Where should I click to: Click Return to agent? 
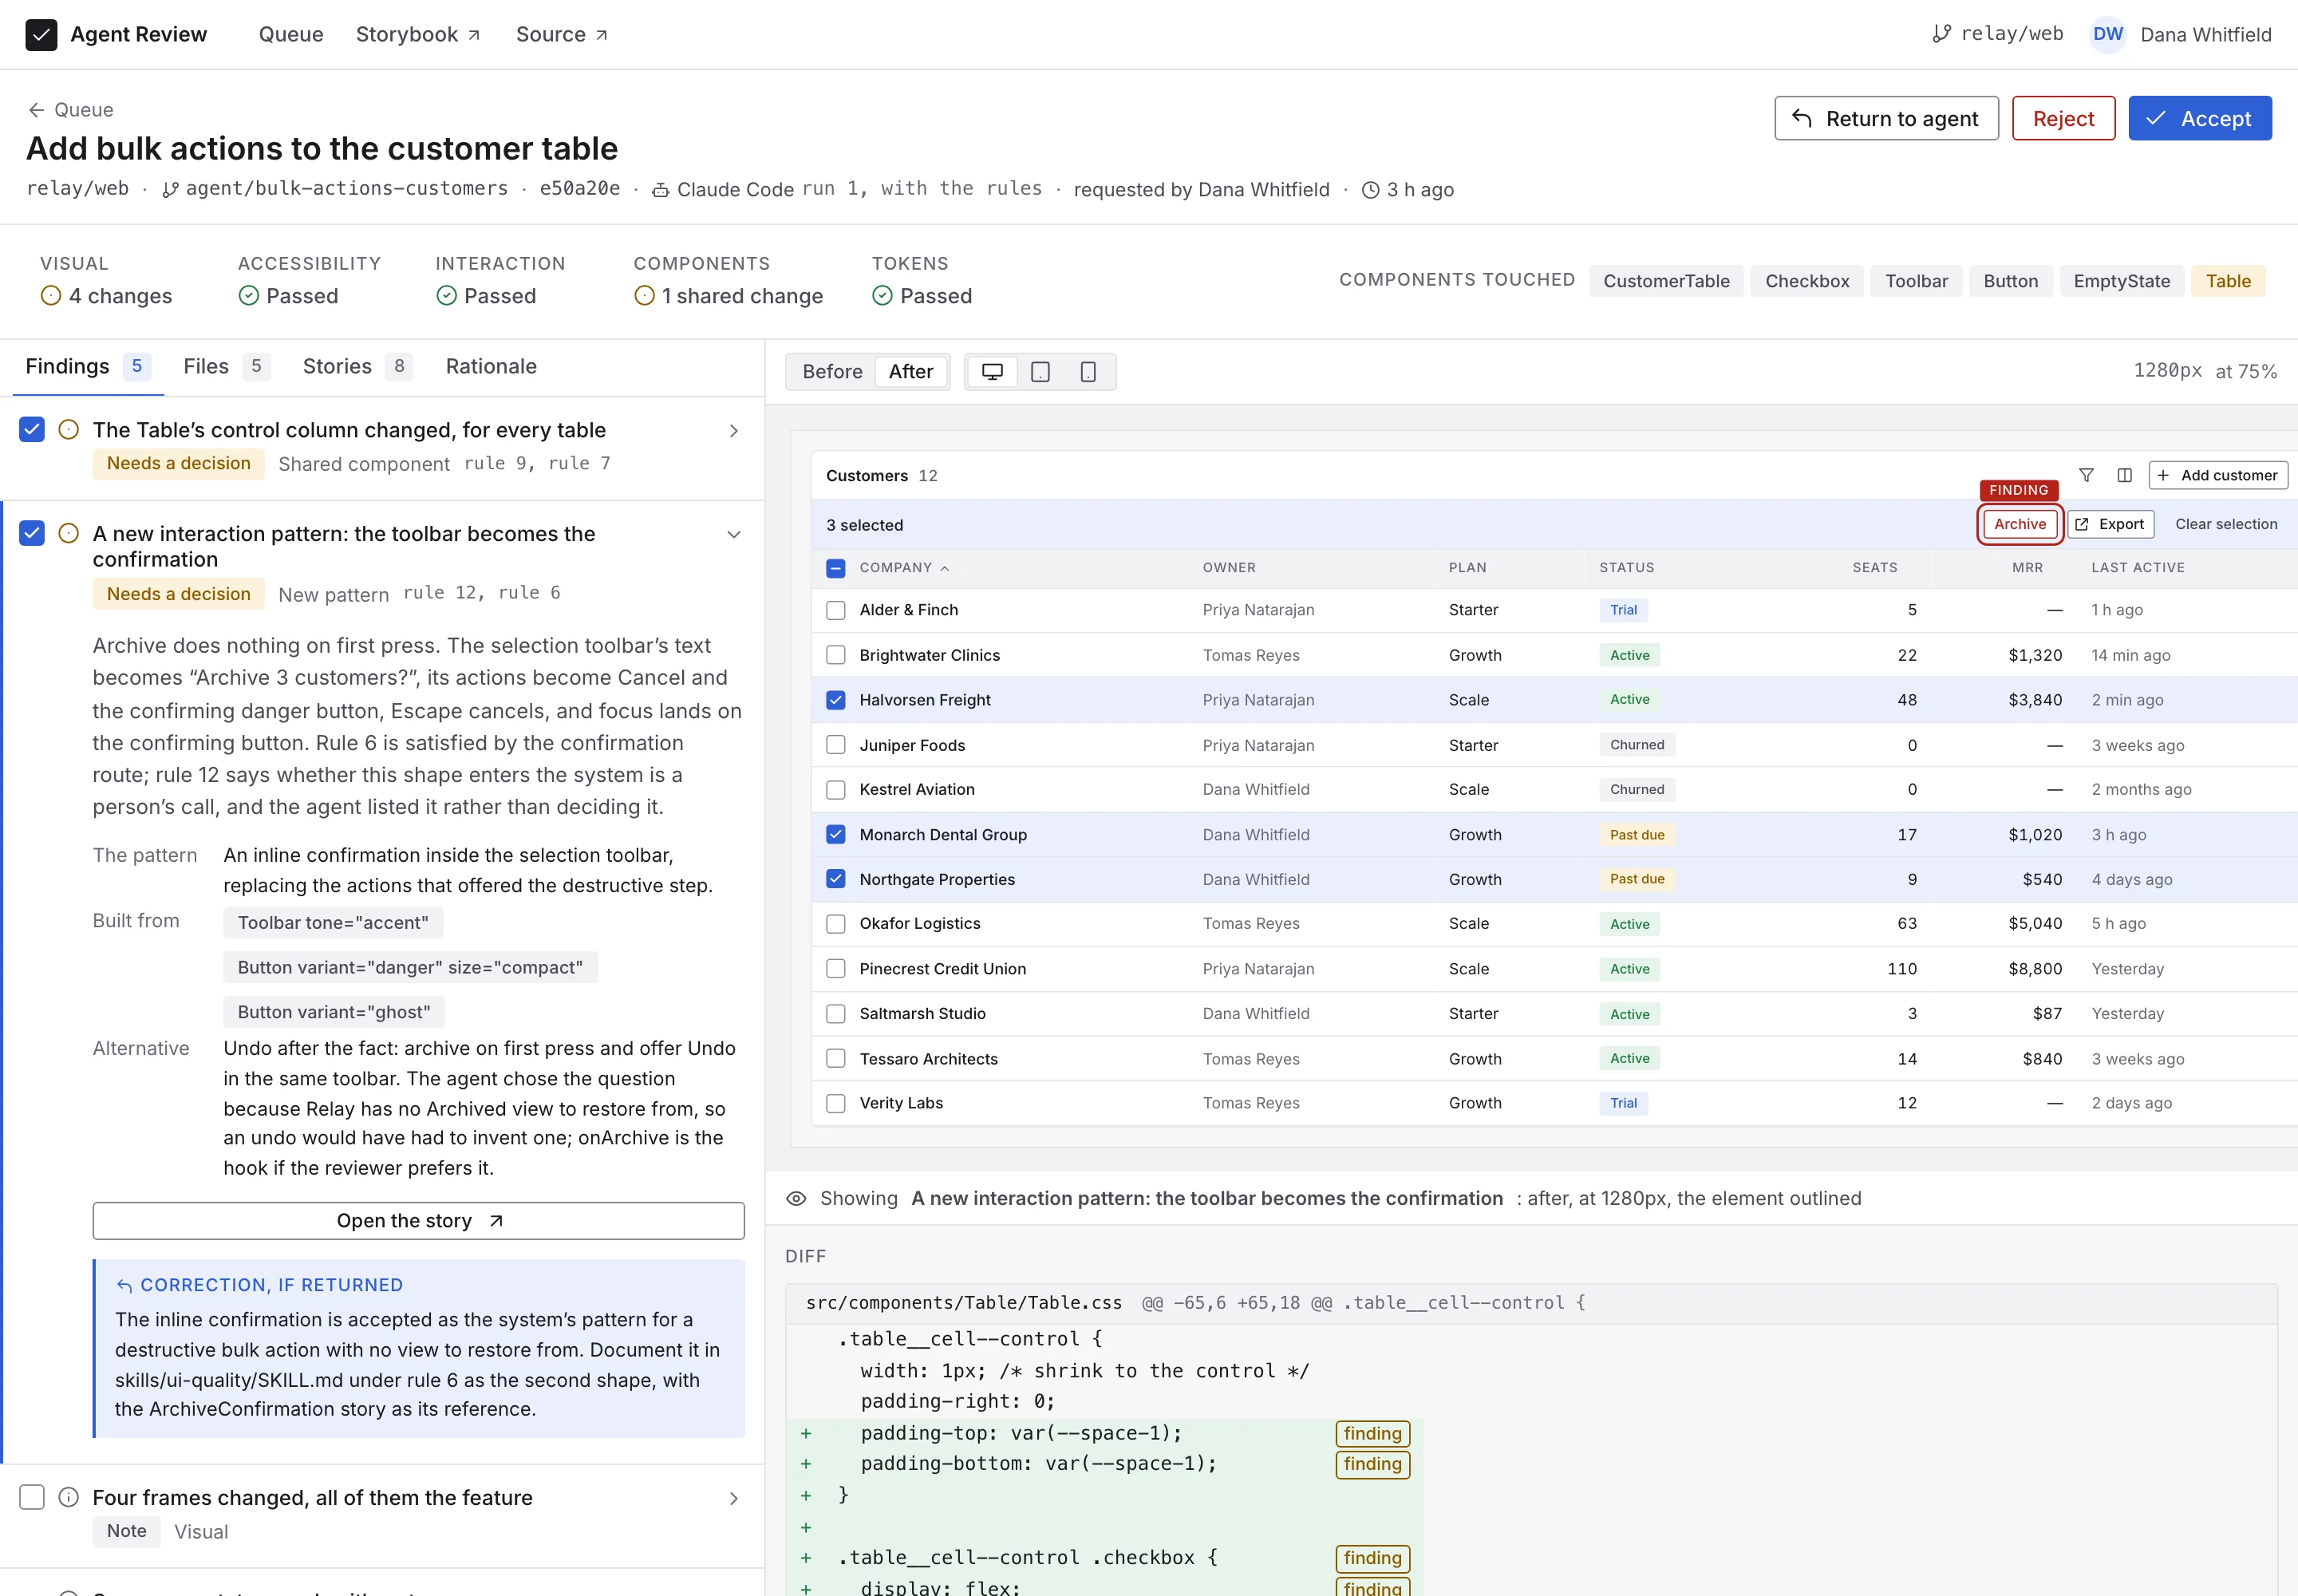(x=1886, y=119)
